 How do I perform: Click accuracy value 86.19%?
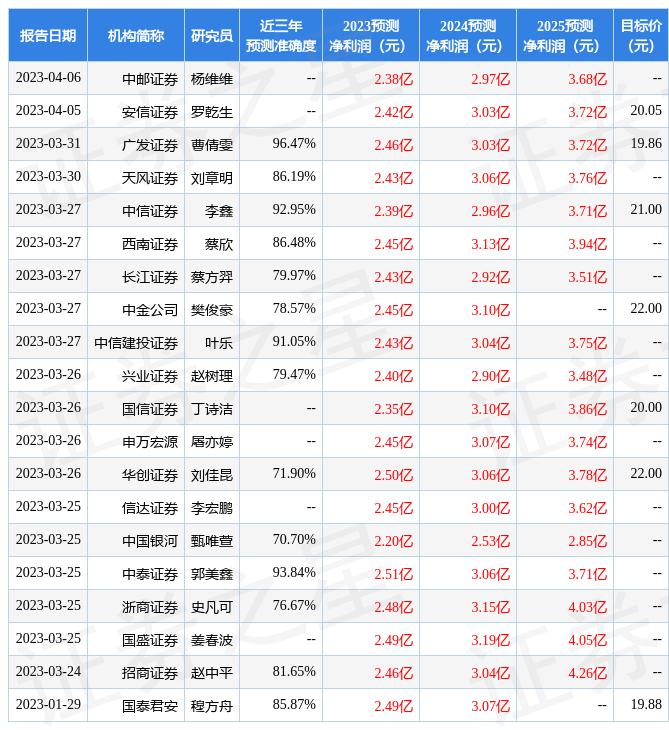click(x=294, y=176)
